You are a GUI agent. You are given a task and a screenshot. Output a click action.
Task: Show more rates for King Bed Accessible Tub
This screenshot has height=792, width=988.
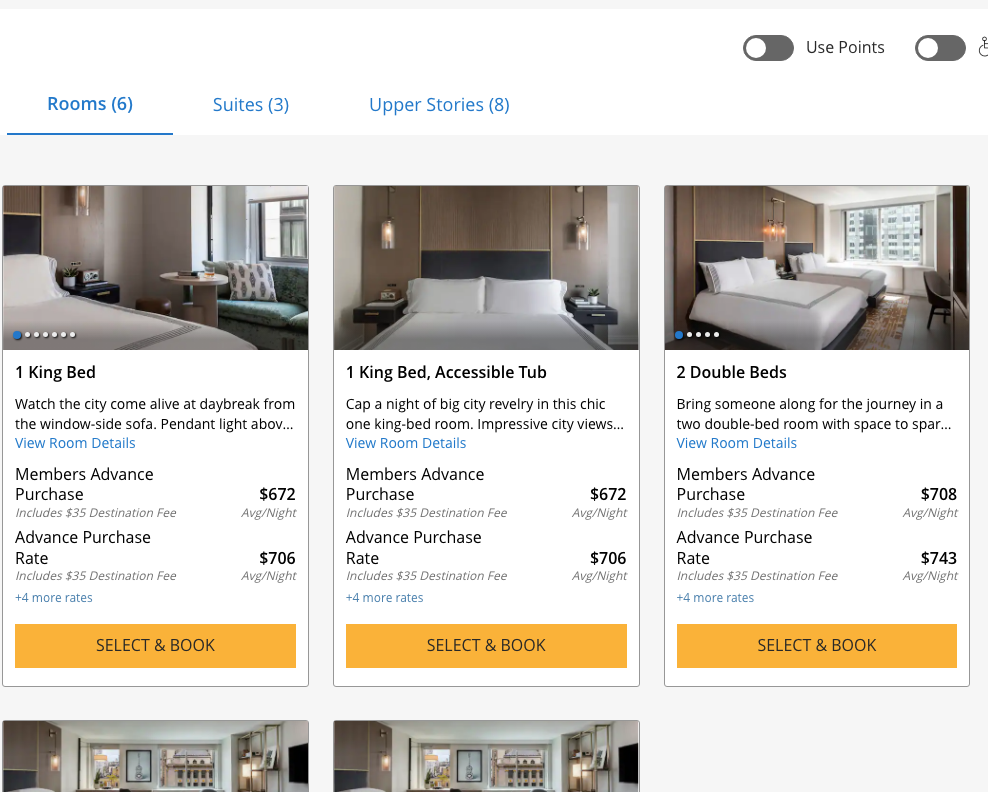(385, 598)
